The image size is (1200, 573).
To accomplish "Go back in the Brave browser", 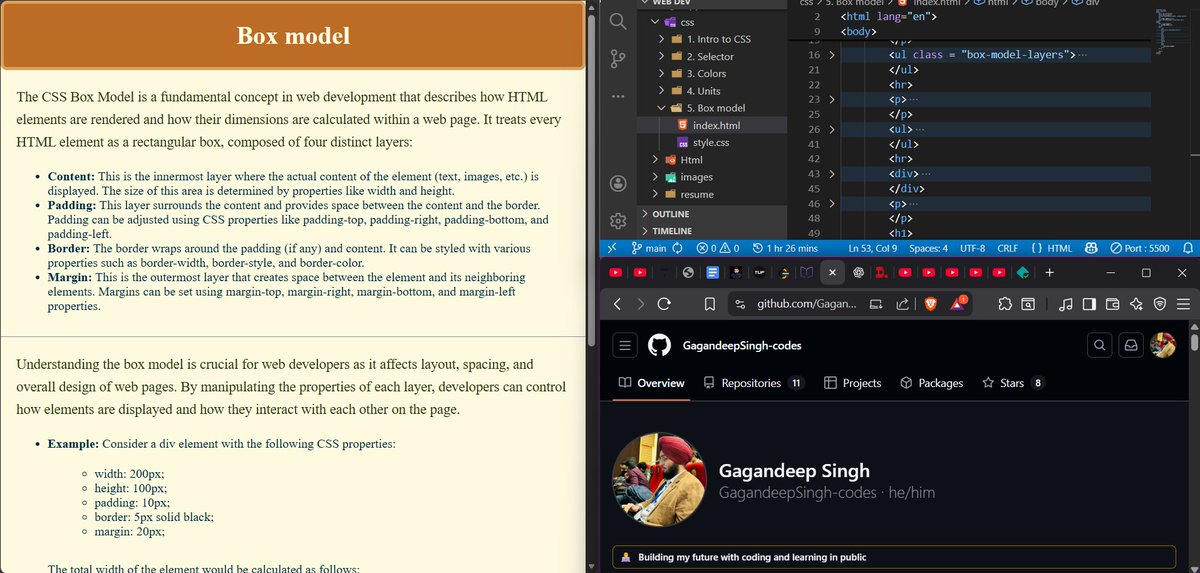I will click(x=617, y=304).
